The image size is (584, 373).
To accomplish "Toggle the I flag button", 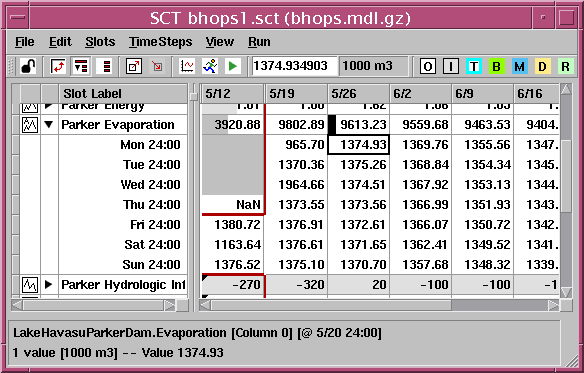I will click(x=451, y=67).
